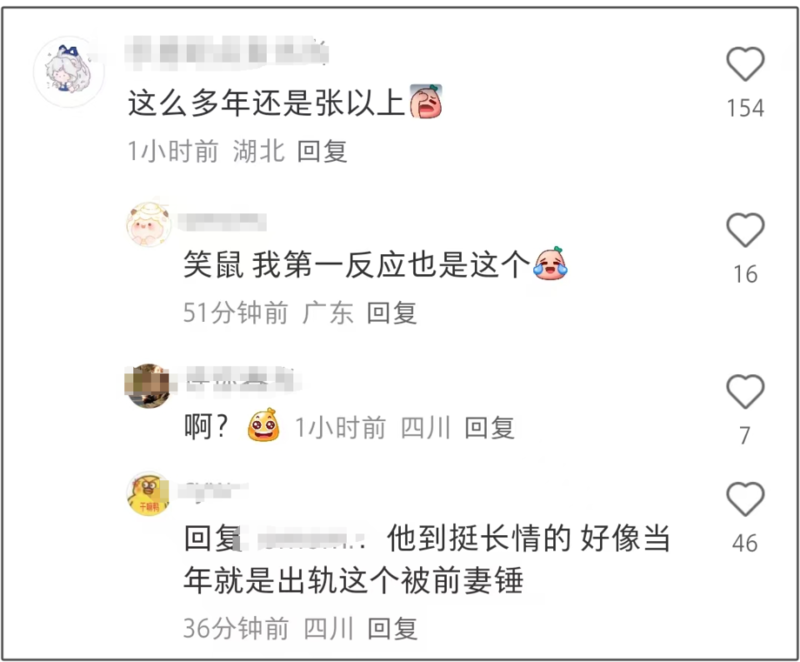The width and height of the screenshot is (800, 662).
Task: Like the comment with 154 likes
Action: coord(745,64)
